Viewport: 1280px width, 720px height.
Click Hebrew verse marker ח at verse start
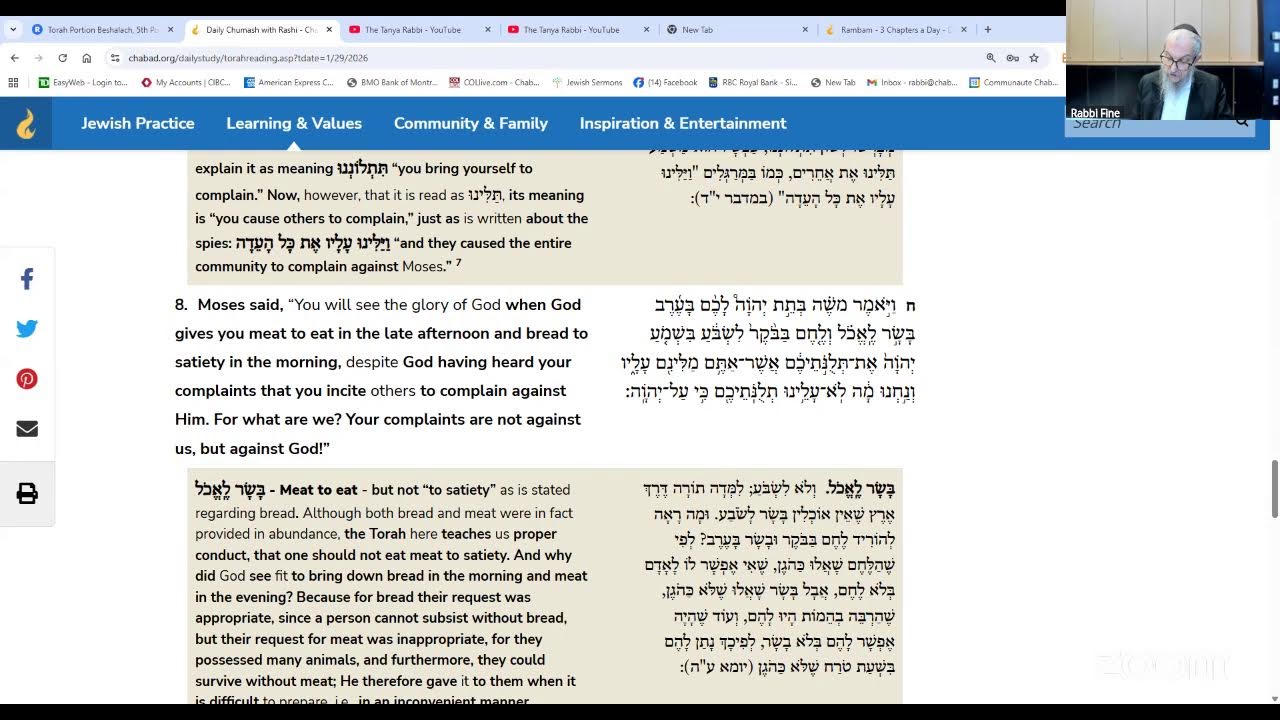(911, 306)
